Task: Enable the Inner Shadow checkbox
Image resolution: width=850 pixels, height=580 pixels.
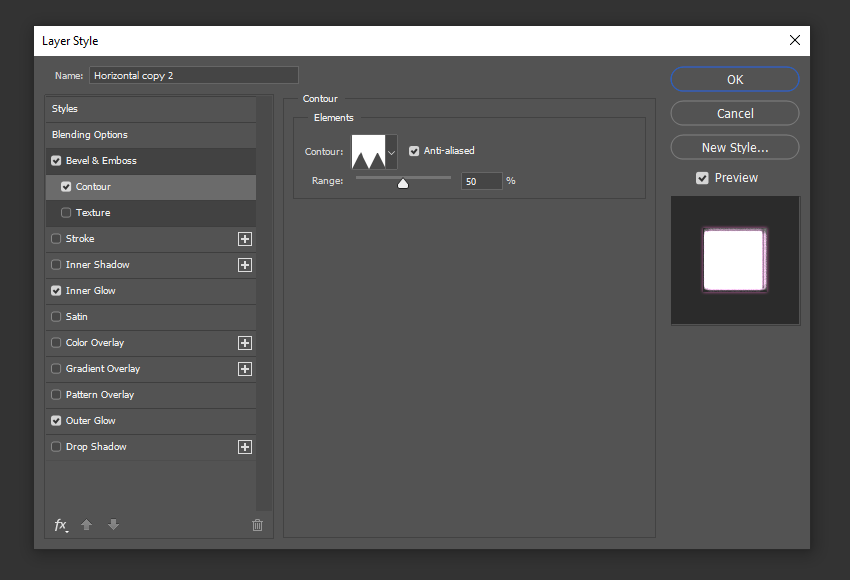Action: [56, 265]
